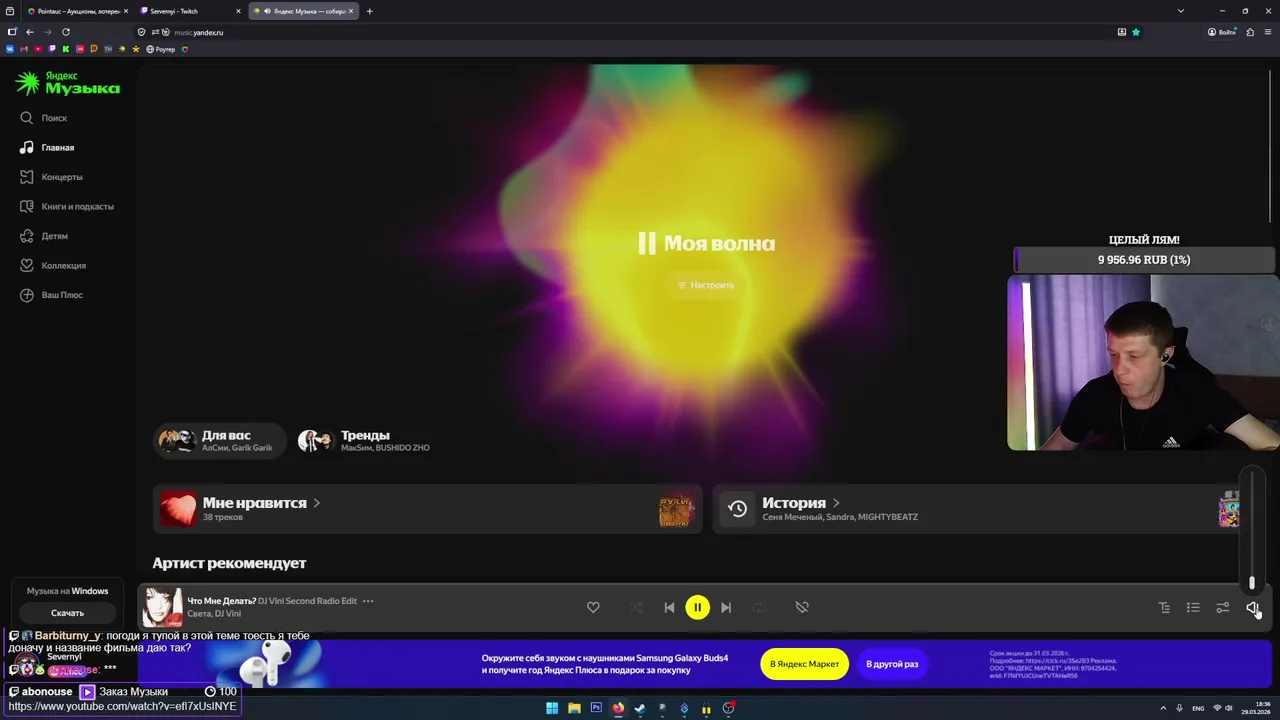The image size is (1280, 720).
Task: Click the Настроить wave button
Action: pyautogui.click(x=706, y=285)
